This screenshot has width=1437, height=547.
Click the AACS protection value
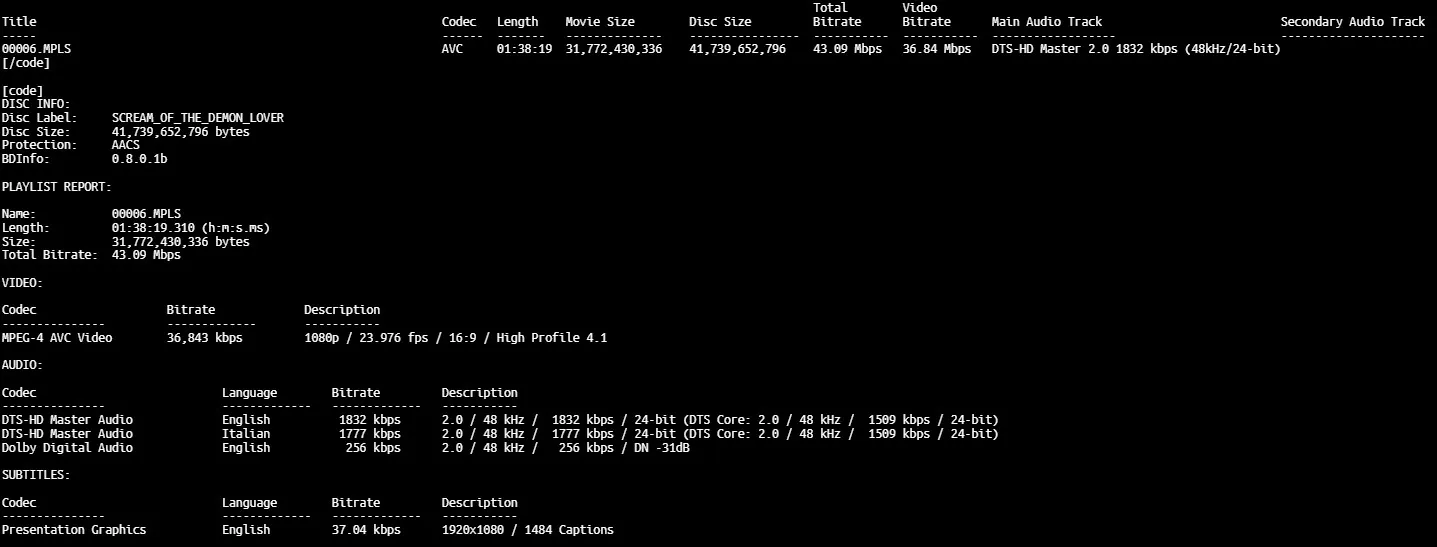tap(125, 145)
